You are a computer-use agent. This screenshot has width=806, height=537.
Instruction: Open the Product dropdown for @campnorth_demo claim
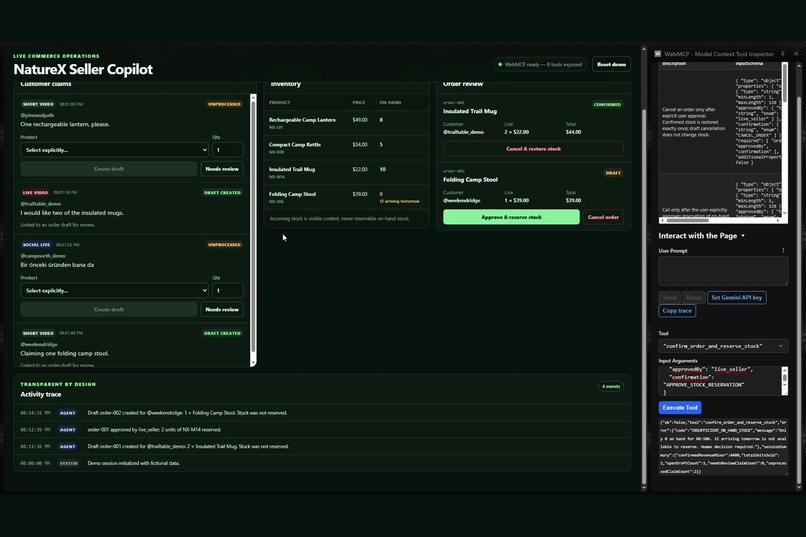(x=114, y=290)
